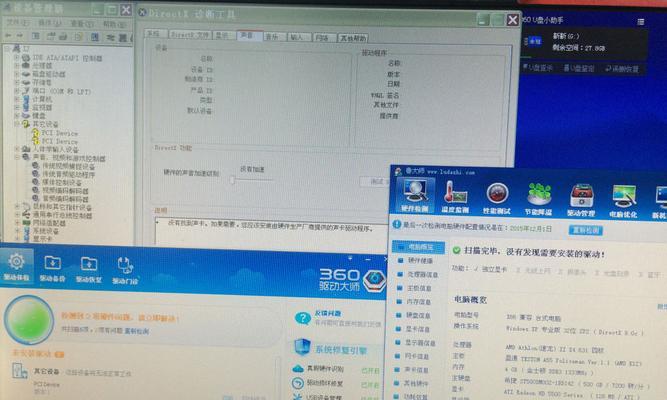Screen dimensions: 667x400
Task: Select 媒体控制设备 in Device Manager tree
Action: click(x=61, y=183)
